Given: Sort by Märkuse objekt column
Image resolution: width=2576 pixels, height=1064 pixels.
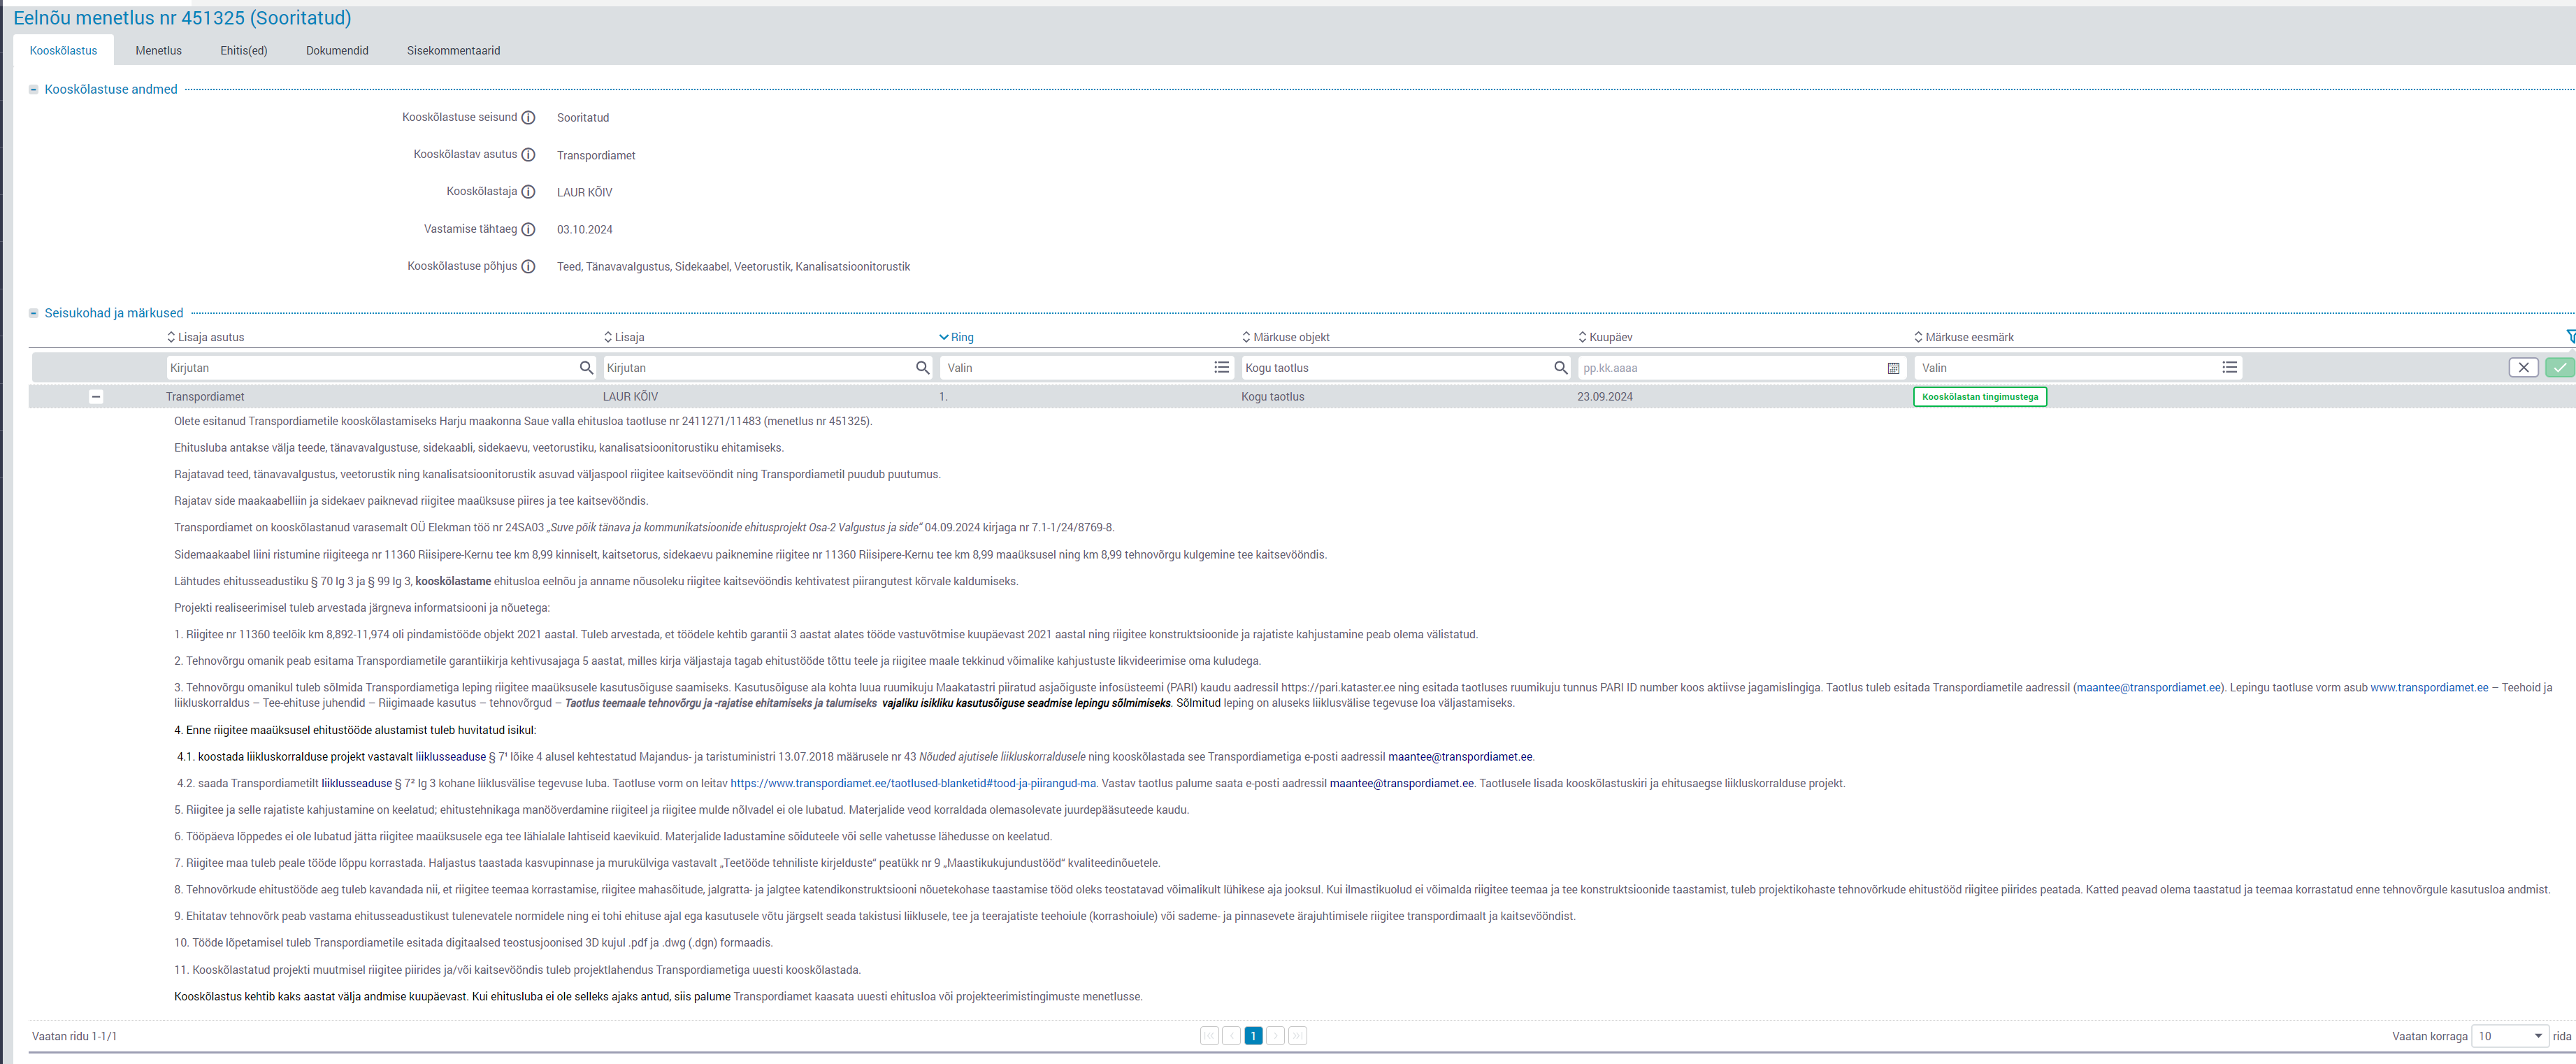Looking at the screenshot, I should [1286, 337].
